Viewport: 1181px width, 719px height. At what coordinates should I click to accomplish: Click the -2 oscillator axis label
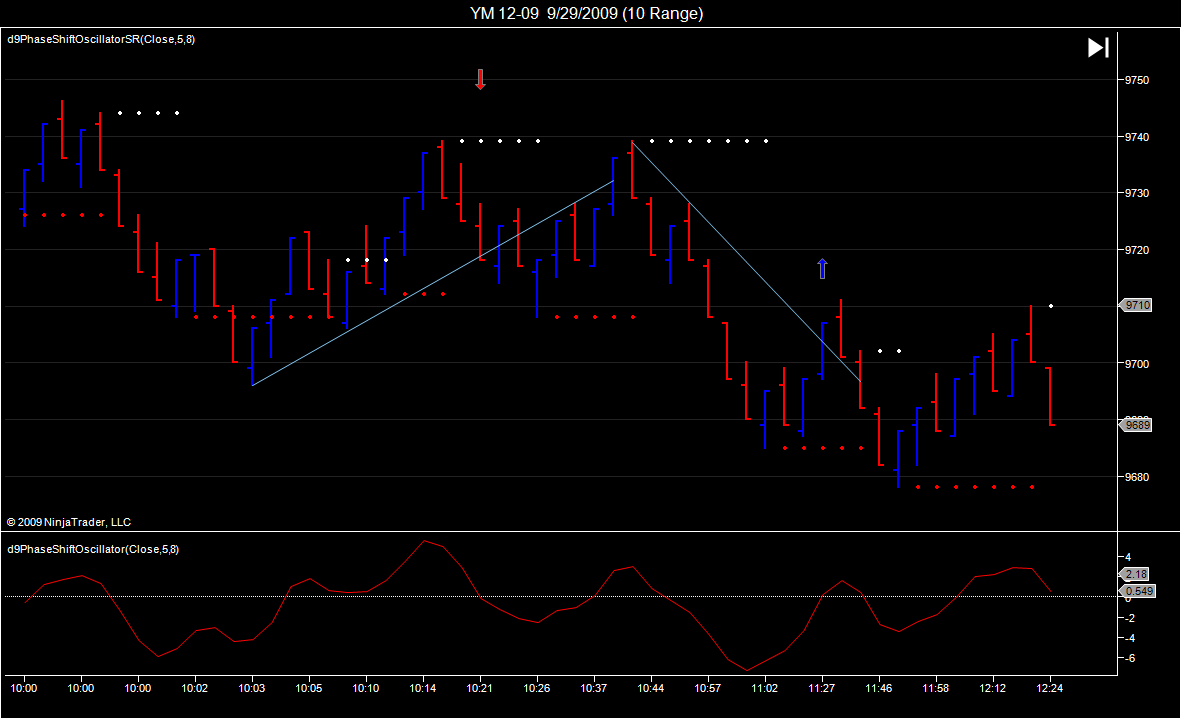[1130, 618]
